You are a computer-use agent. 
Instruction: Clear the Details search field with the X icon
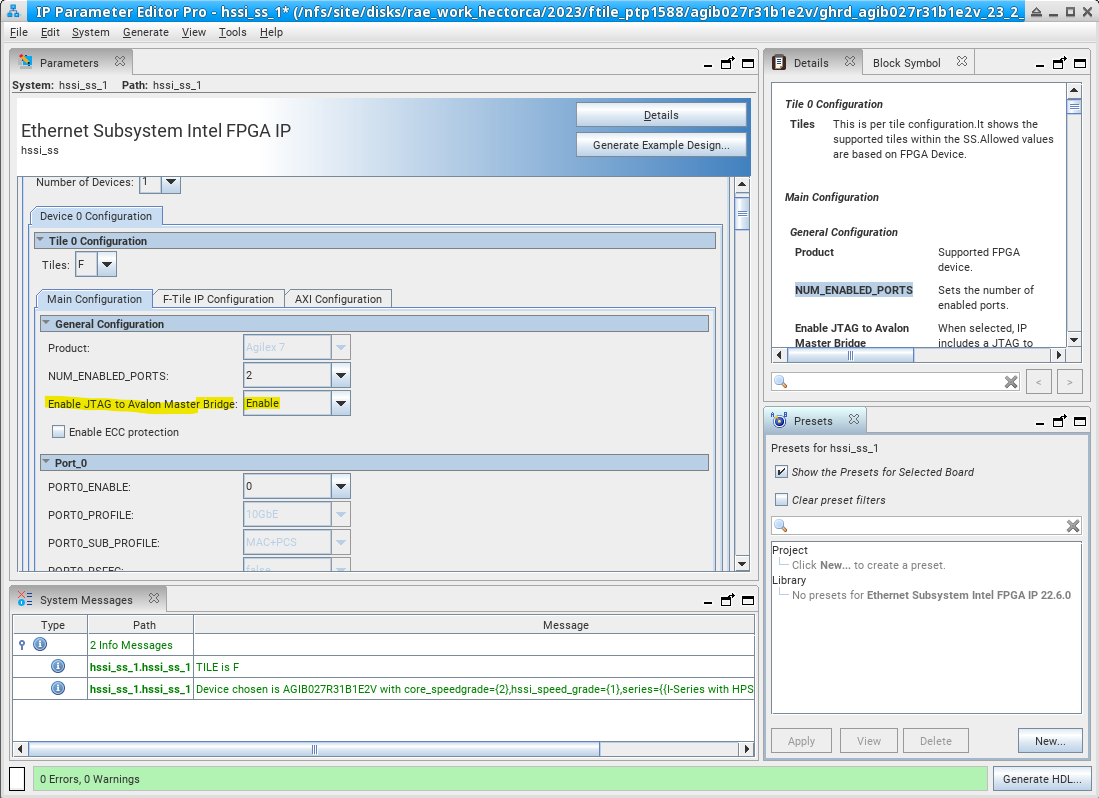click(1011, 382)
